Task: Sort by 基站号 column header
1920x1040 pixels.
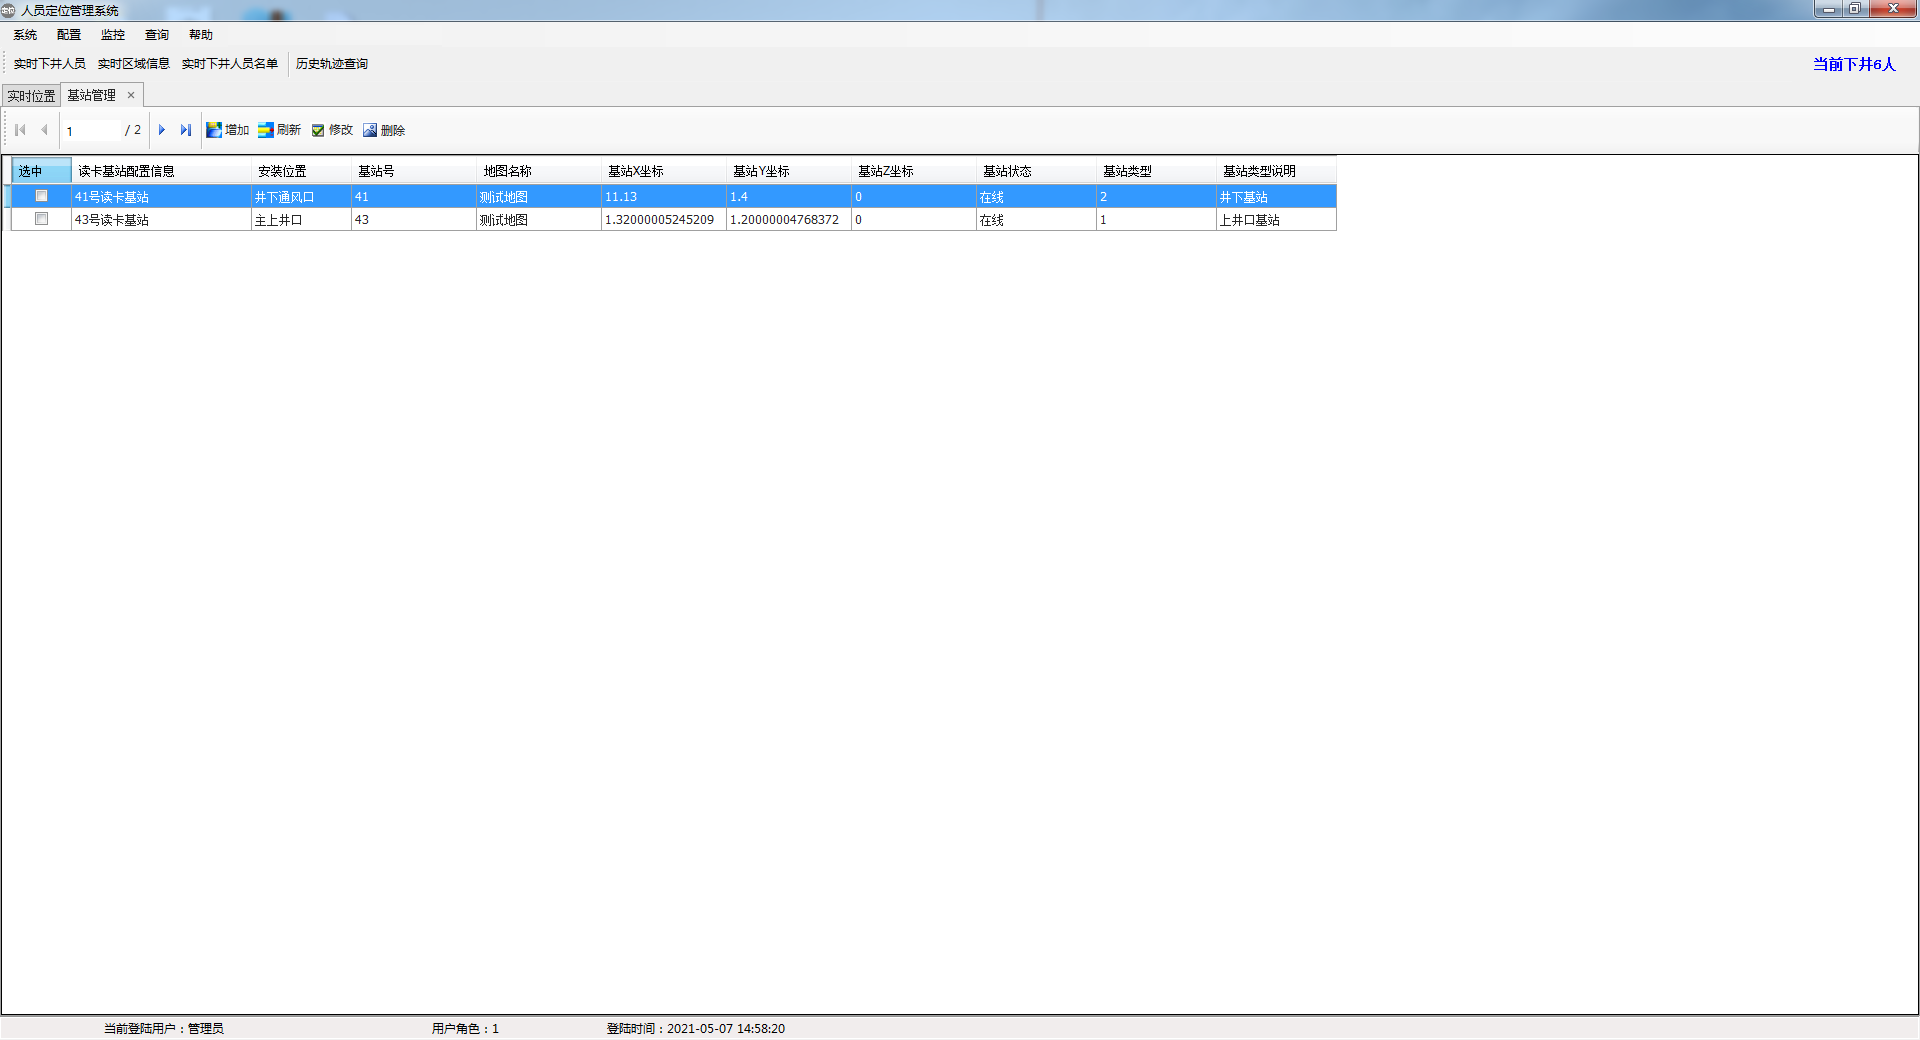Action: 376,171
